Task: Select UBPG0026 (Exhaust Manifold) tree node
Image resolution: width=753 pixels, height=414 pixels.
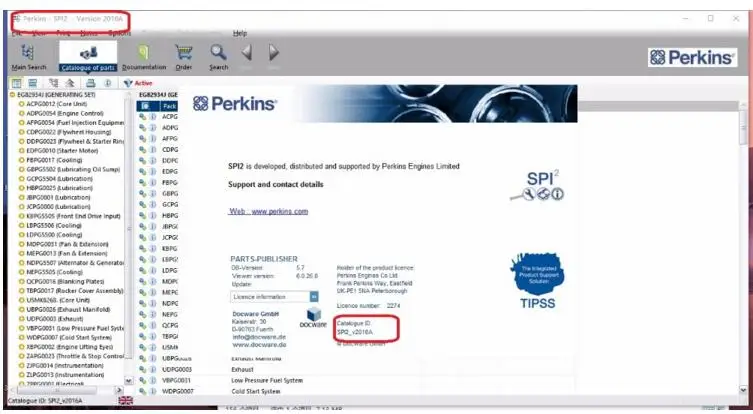Action: click(68, 309)
